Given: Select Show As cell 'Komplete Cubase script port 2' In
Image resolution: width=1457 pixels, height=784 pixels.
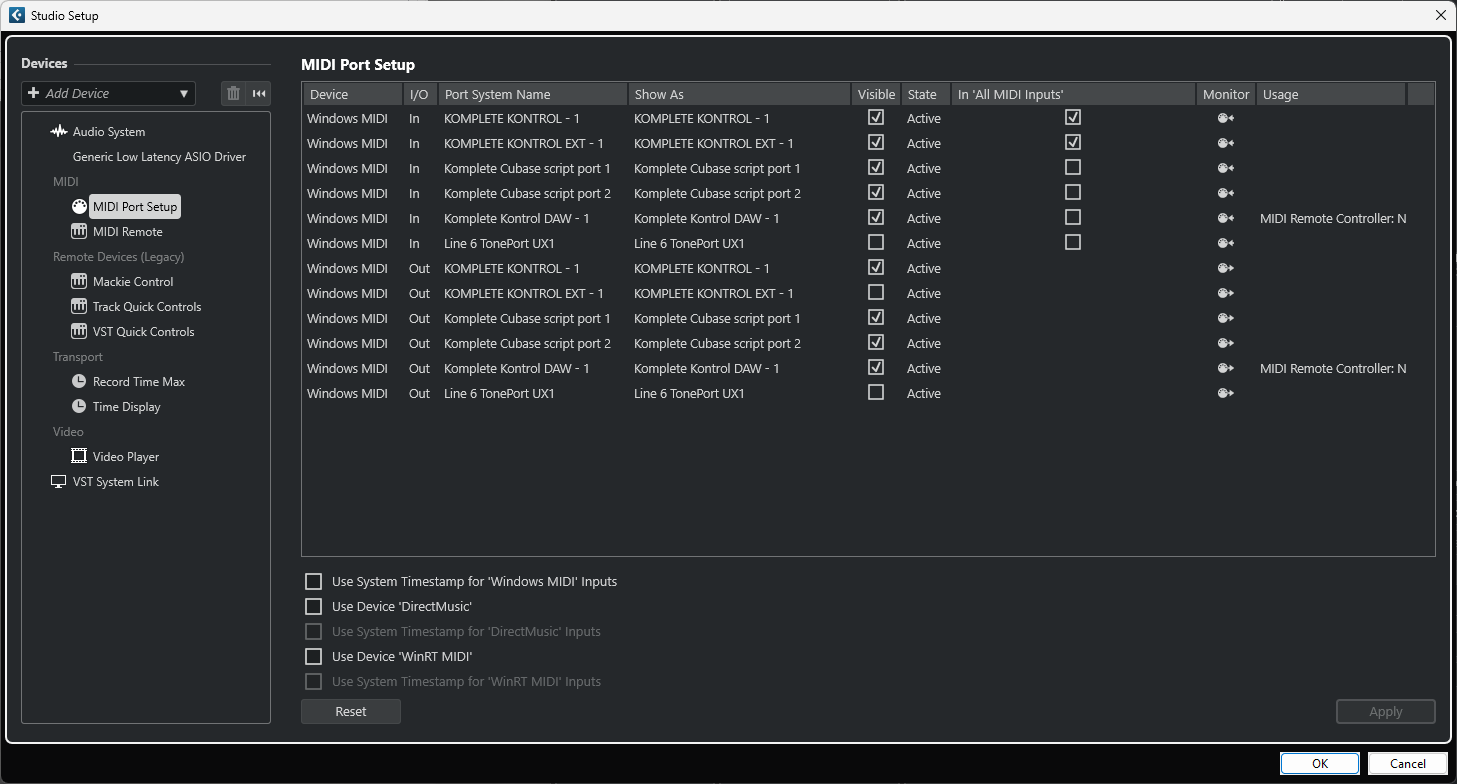Looking at the screenshot, I should (x=717, y=193).
